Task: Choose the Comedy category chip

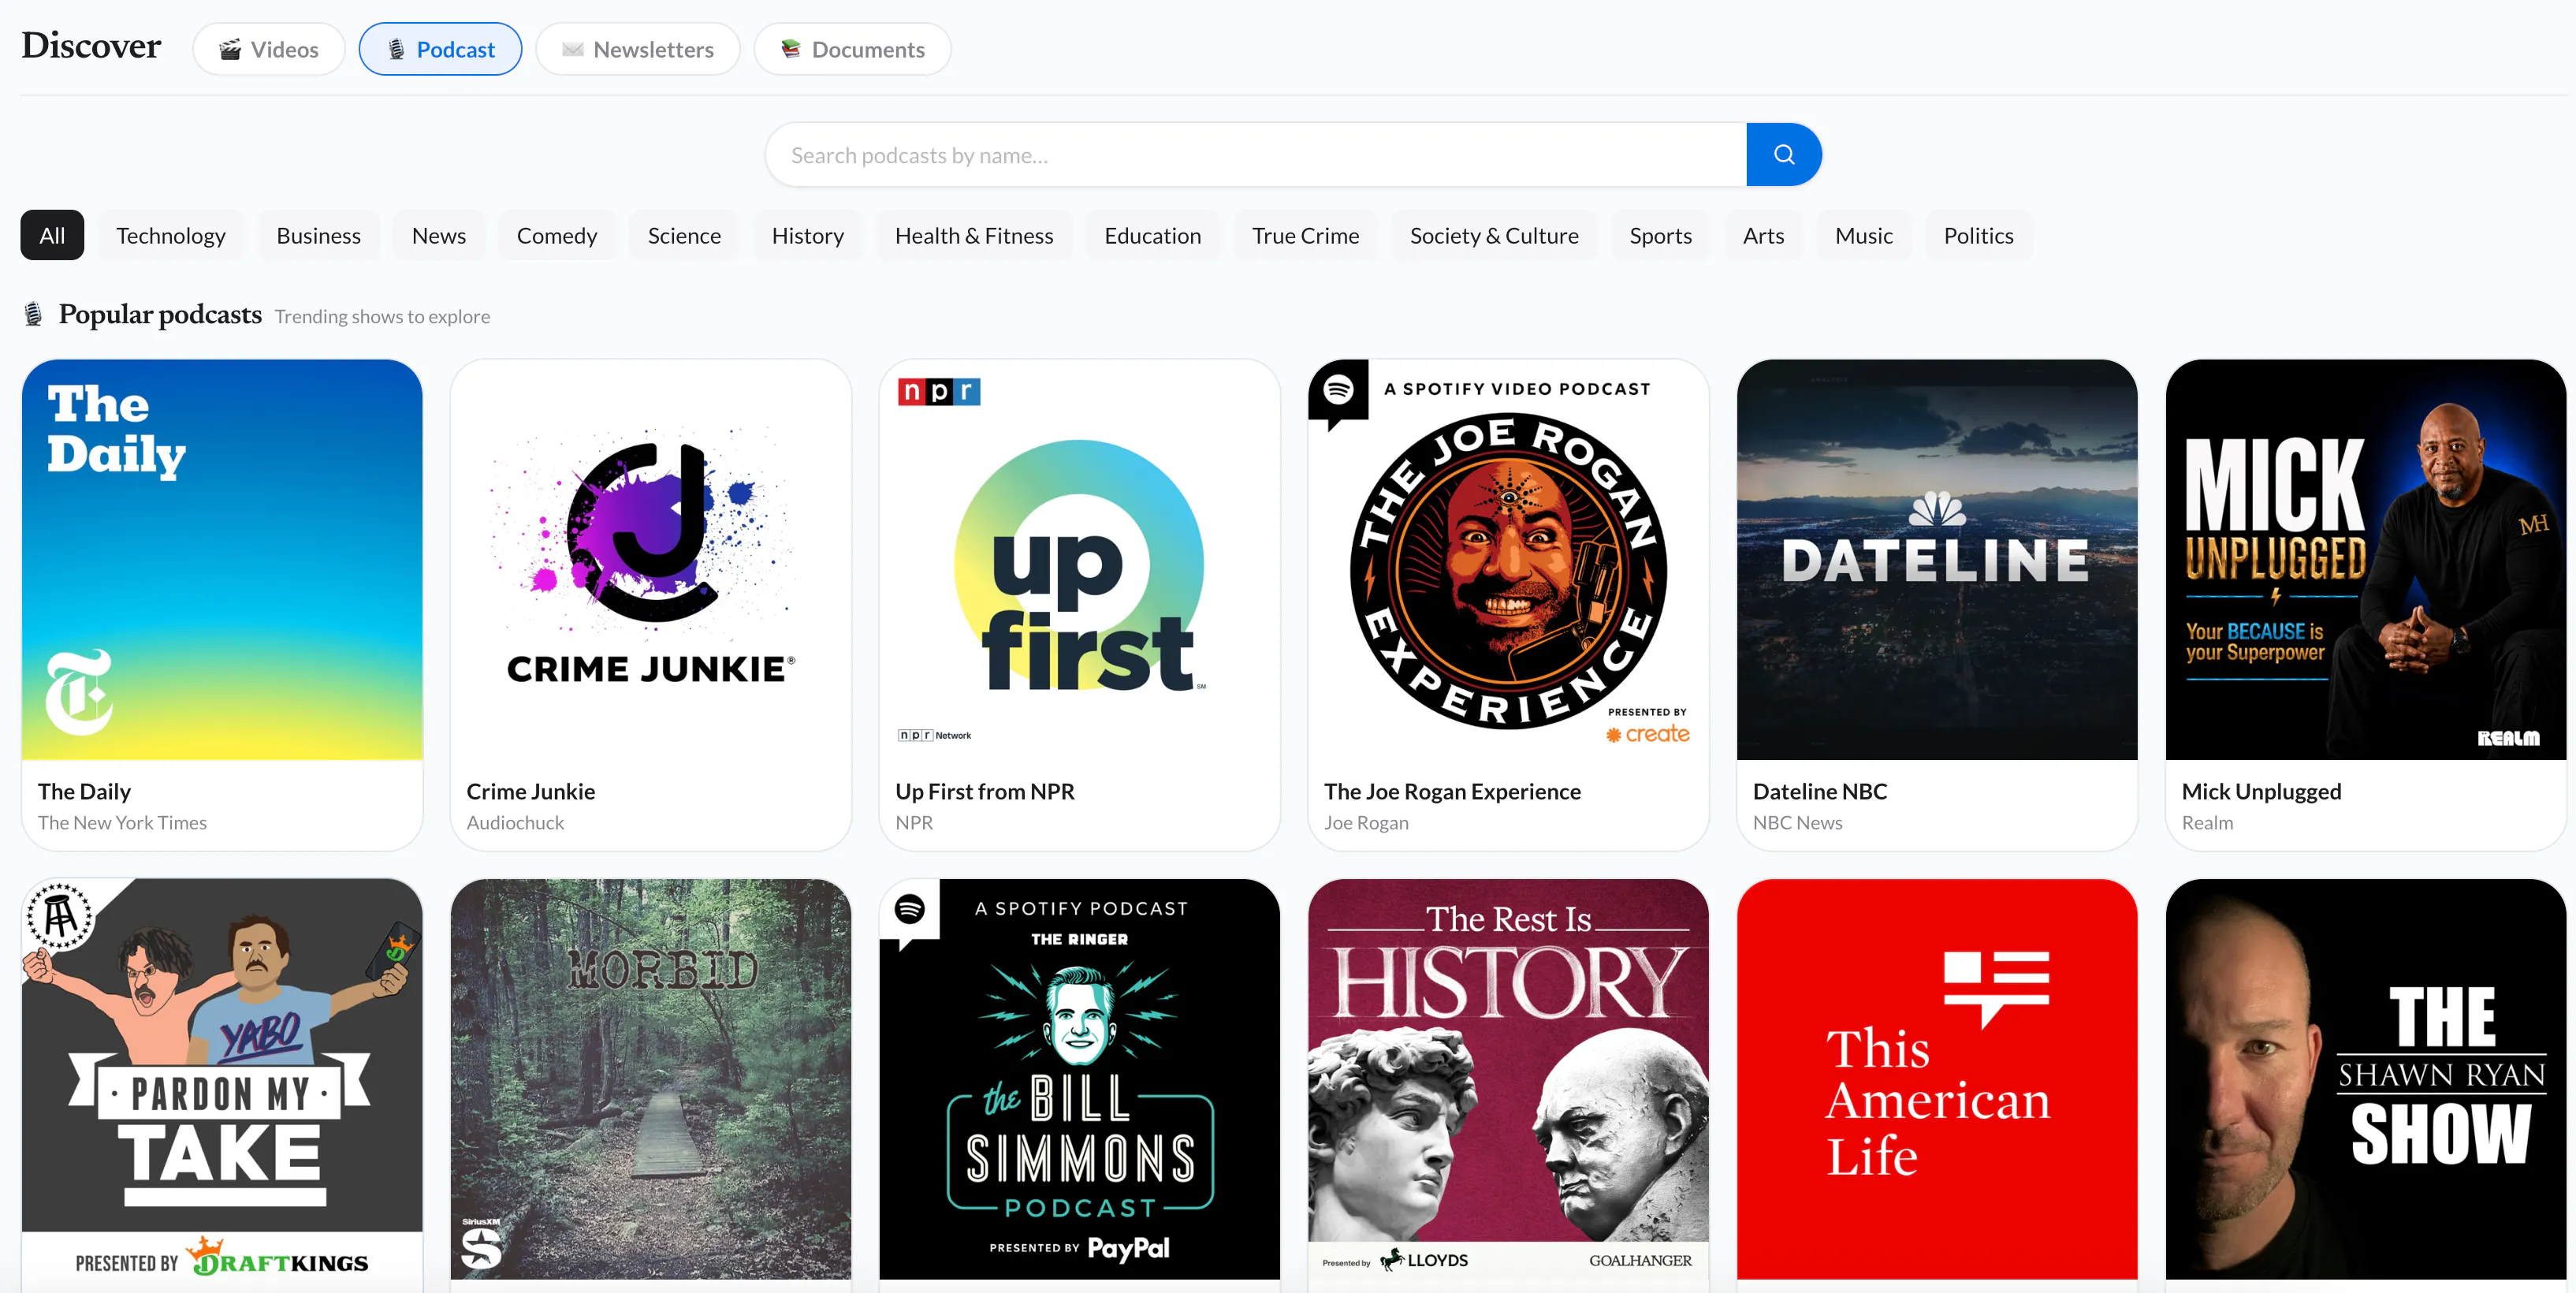Action: point(557,235)
